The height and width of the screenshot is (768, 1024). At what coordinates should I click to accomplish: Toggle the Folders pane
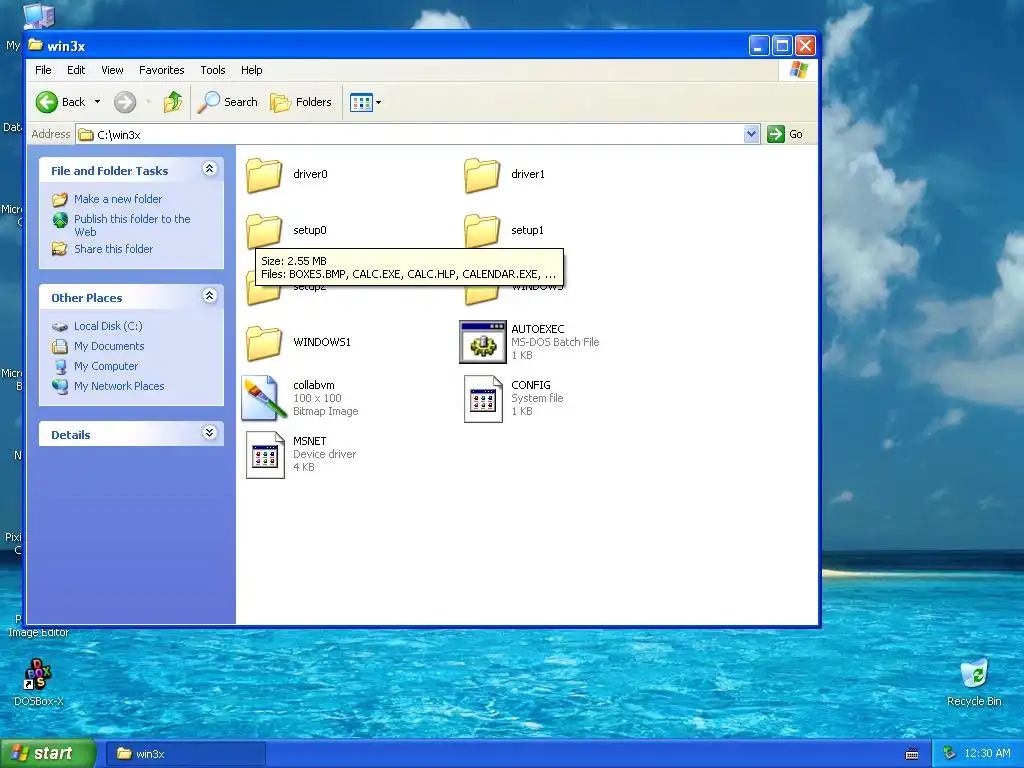tap(301, 102)
